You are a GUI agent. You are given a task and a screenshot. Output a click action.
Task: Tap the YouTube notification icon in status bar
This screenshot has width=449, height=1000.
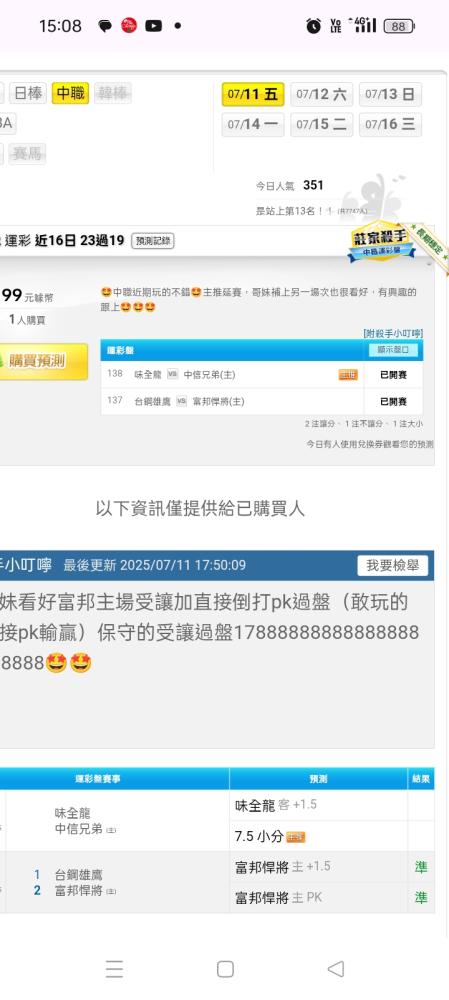click(153, 26)
